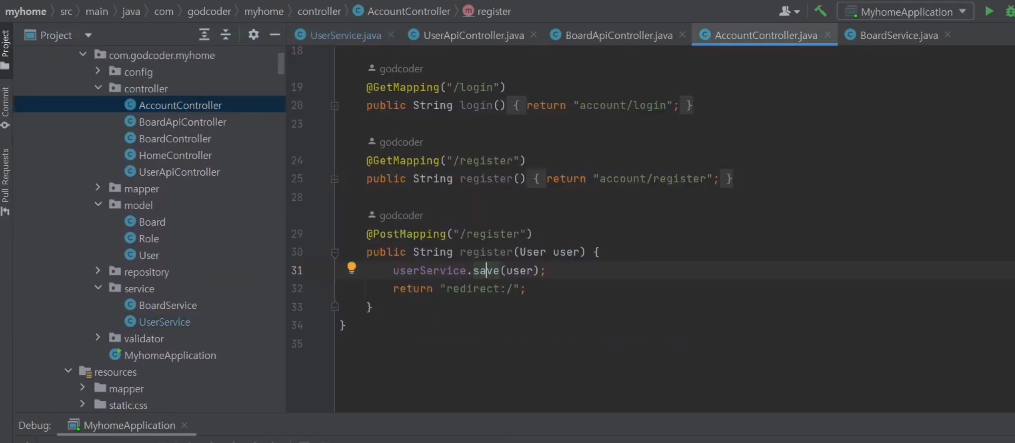Expand the validator folder
1015x443 pixels.
[98, 338]
